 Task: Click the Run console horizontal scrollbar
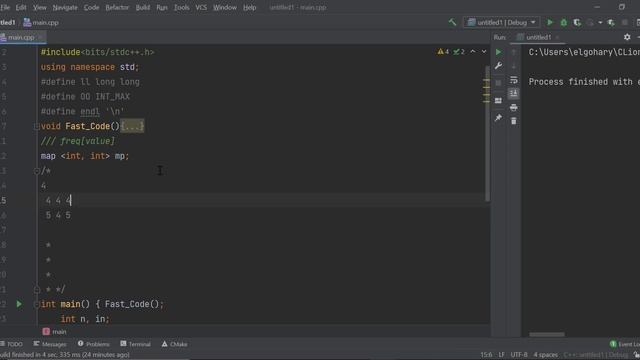(x=547, y=334)
